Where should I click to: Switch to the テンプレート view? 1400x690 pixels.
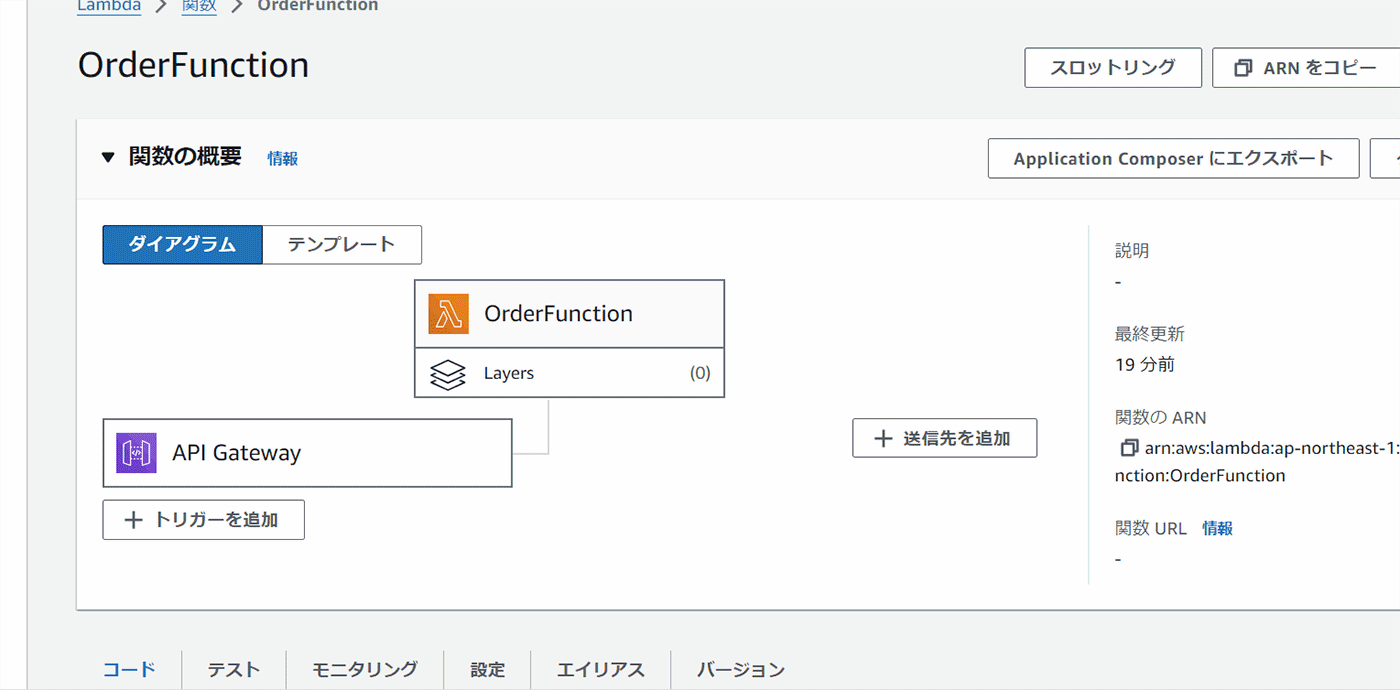(342, 245)
